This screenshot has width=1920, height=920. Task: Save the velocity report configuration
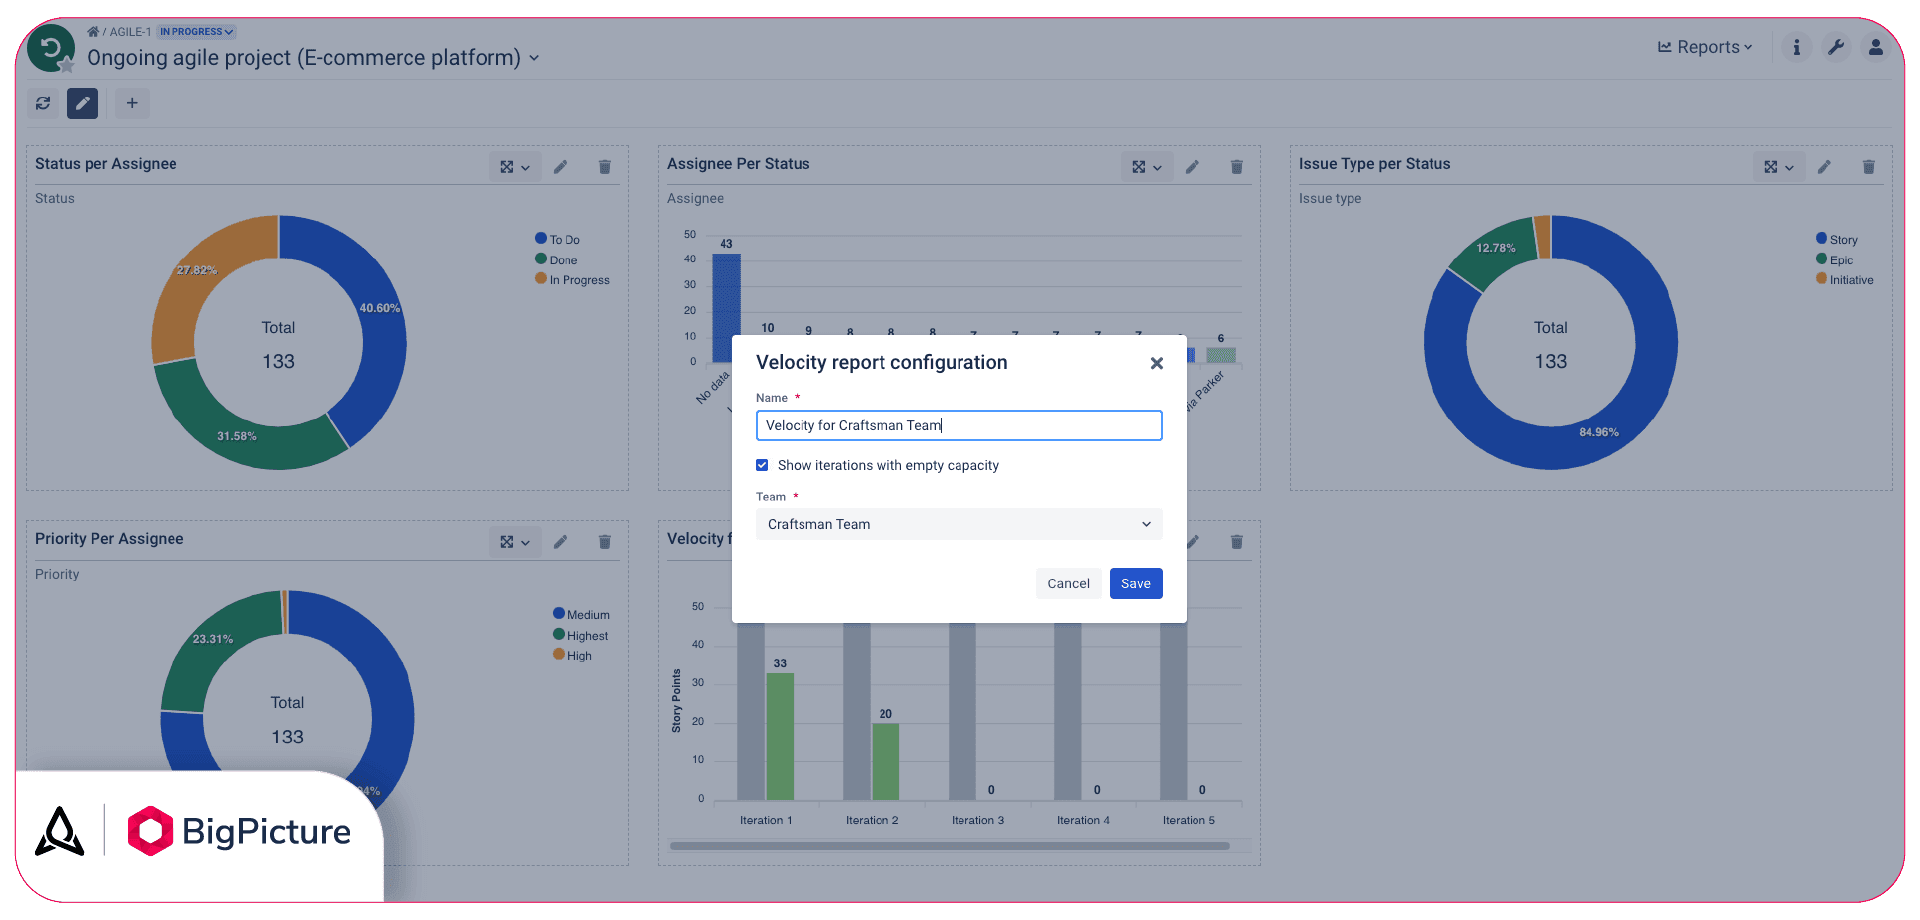click(x=1136, y=583)
